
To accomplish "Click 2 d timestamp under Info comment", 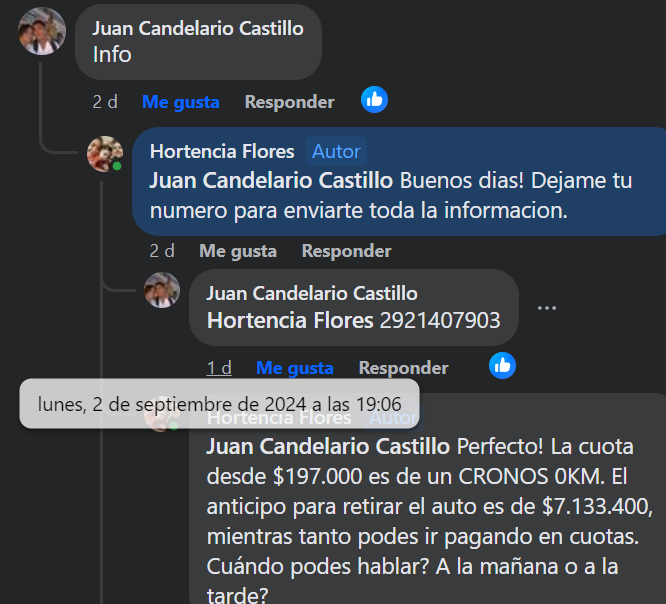I will tap(105, 102).
